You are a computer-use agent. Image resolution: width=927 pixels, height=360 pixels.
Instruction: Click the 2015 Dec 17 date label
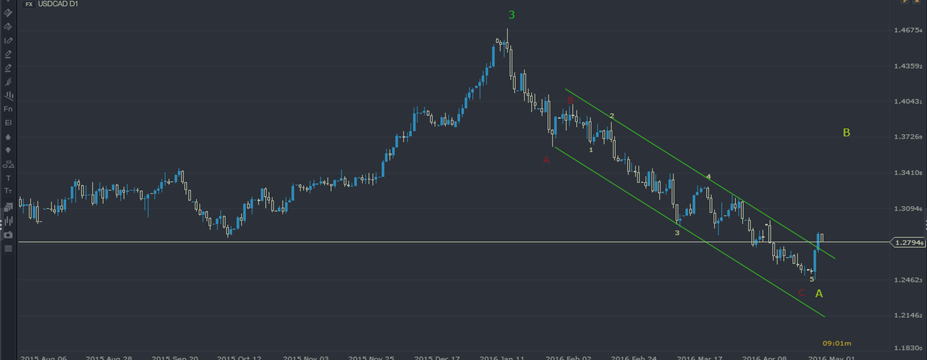[436, 357]
